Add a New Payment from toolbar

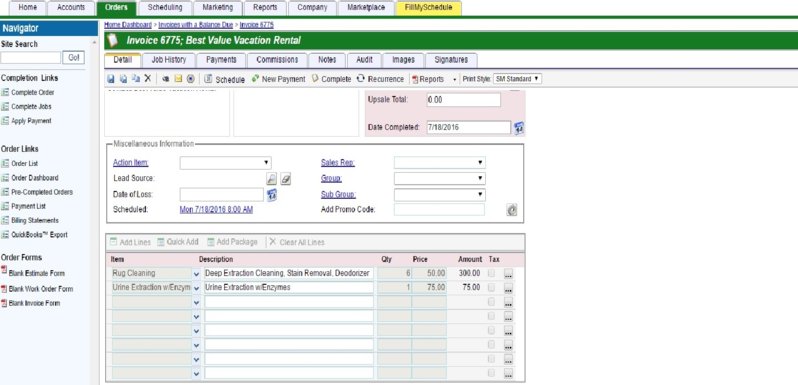click(x=278, y=79)
